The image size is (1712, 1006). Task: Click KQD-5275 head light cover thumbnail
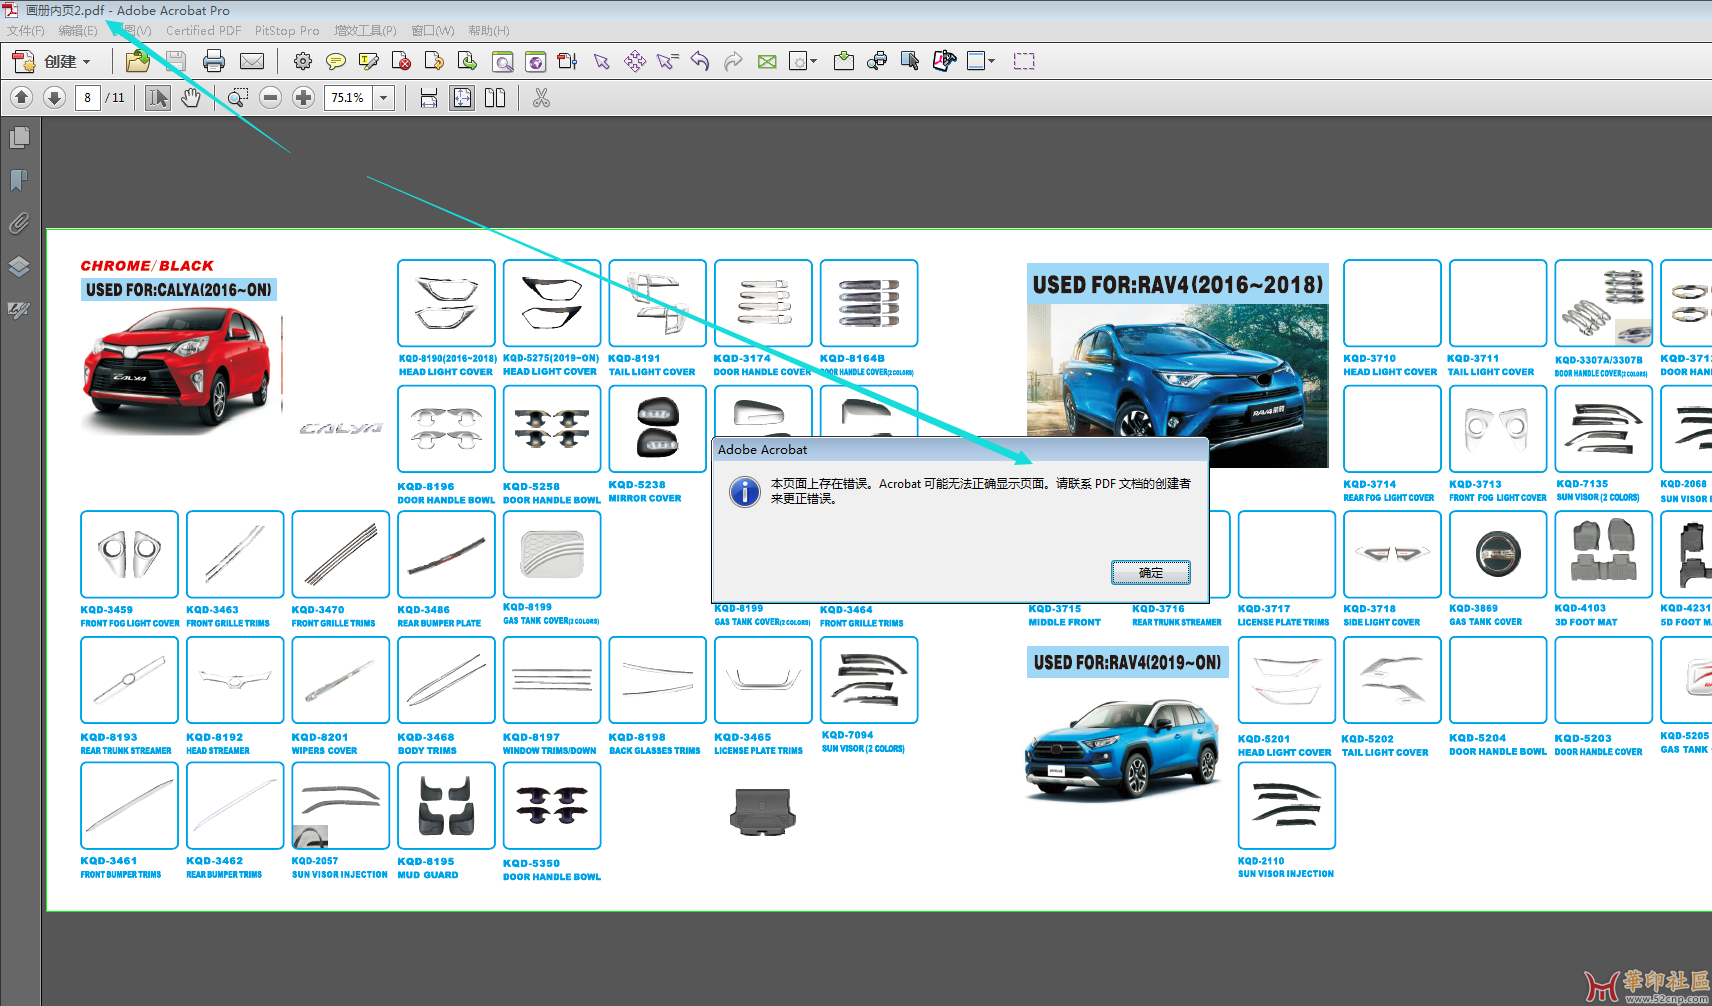(x=552, y=303)
